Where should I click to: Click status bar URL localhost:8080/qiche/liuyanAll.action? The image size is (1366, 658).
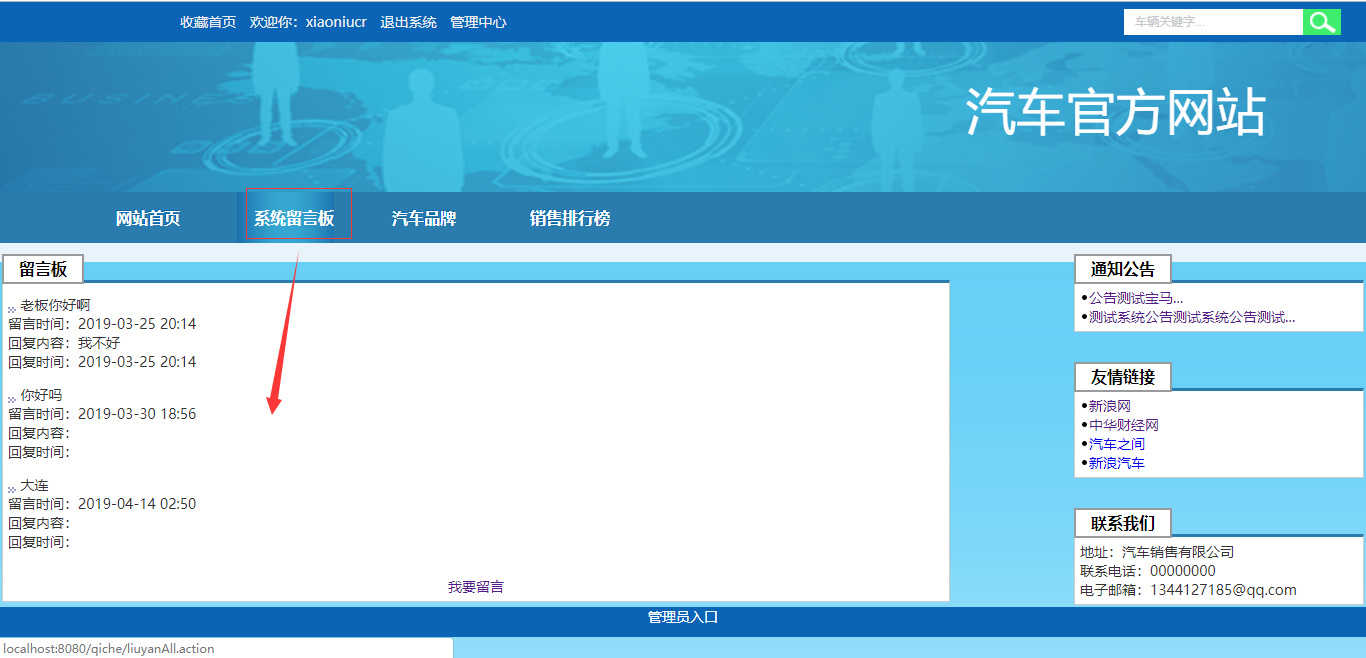click(x=109, y=648)
